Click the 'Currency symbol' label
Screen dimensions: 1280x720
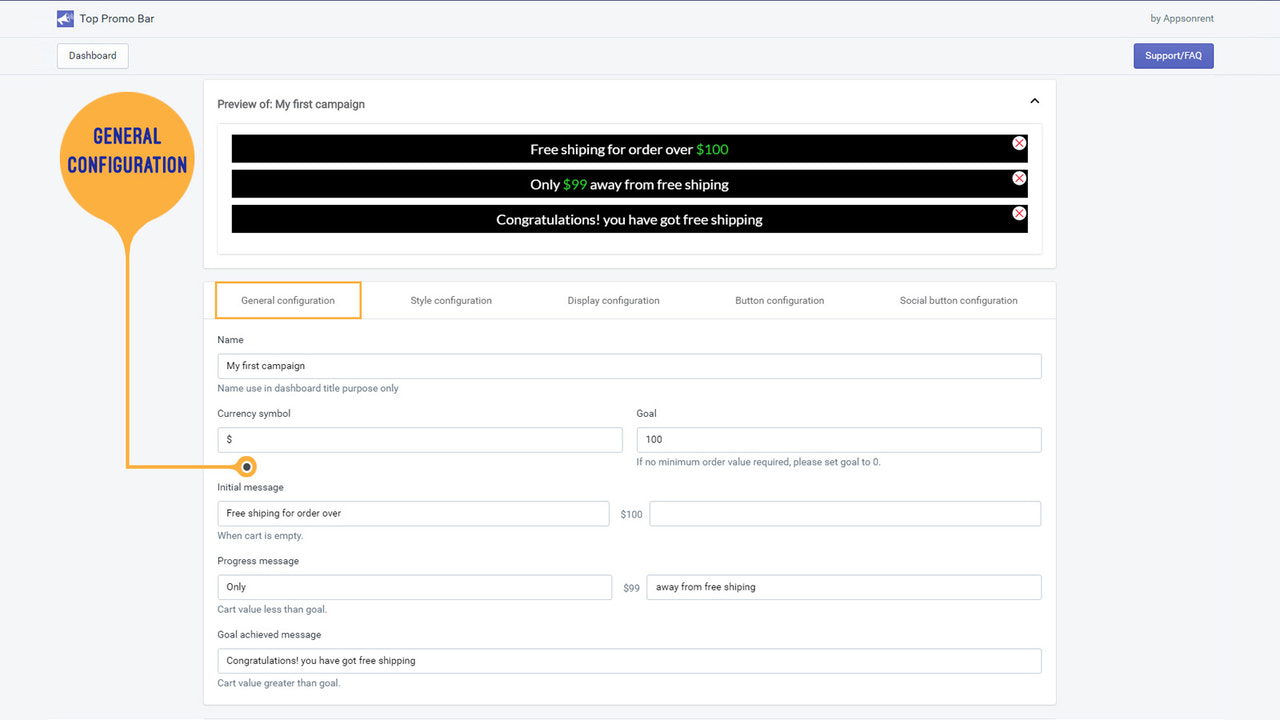click(254, 414)
